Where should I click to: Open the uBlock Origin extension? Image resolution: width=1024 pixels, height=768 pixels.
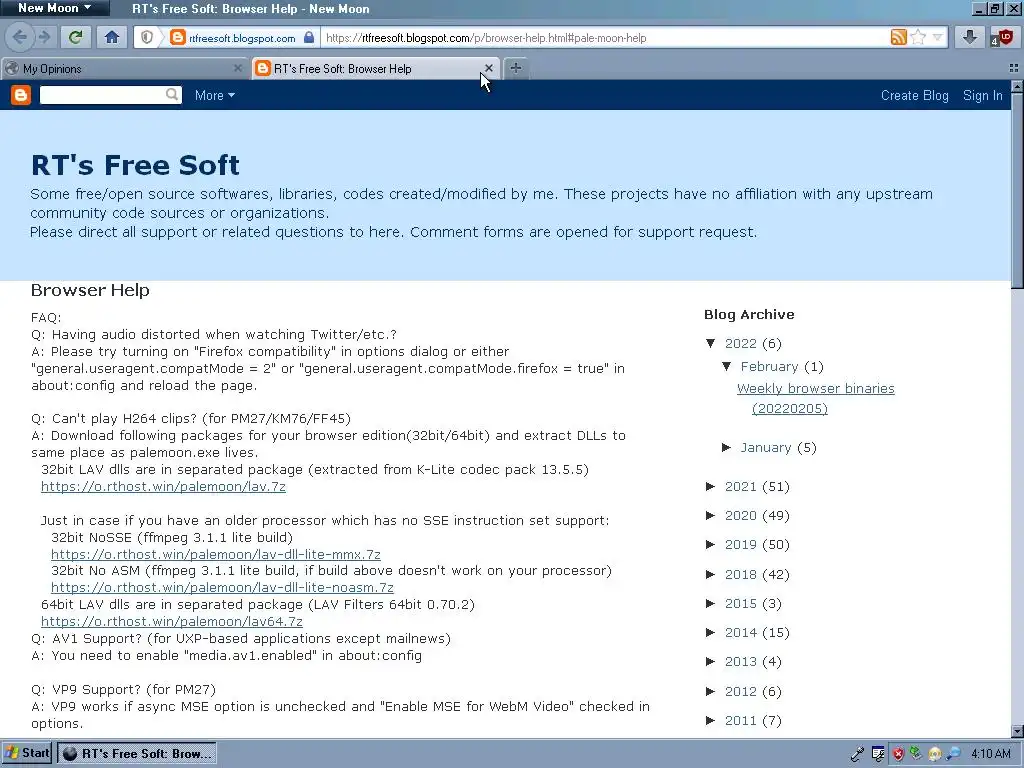[x=1003, y=37]
